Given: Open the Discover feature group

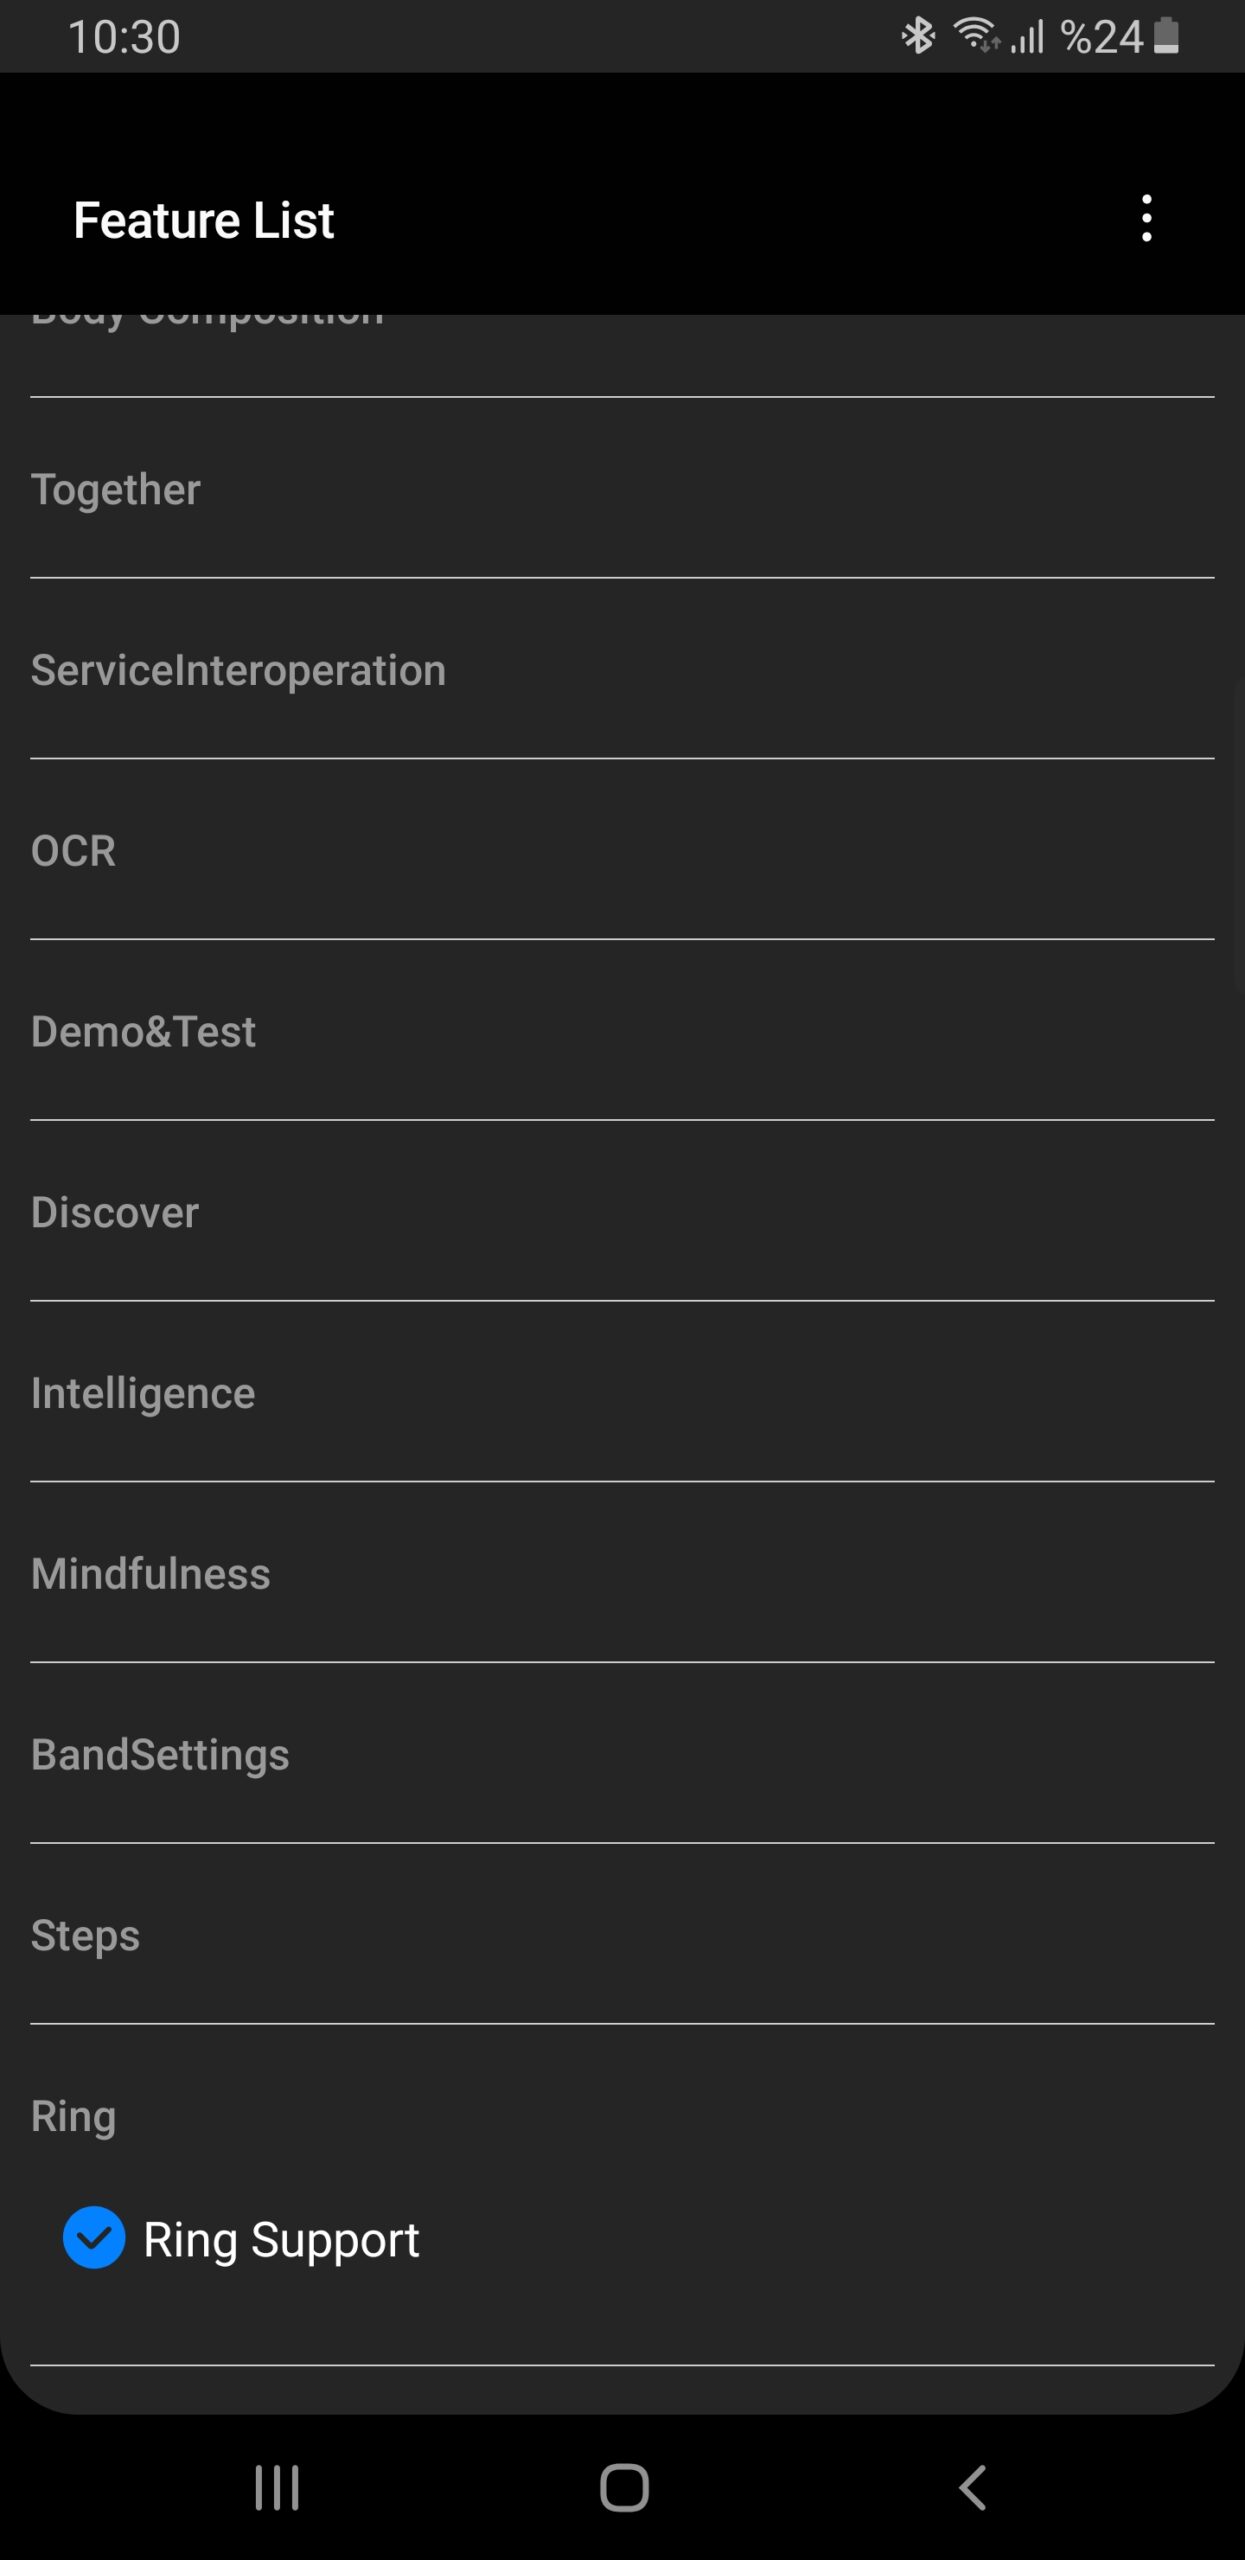Looking at the screenshot, I should click(x=115, y=1213).
